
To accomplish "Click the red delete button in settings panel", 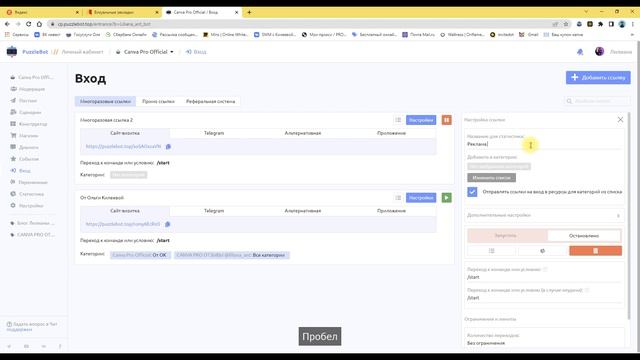I will point(596,251).
